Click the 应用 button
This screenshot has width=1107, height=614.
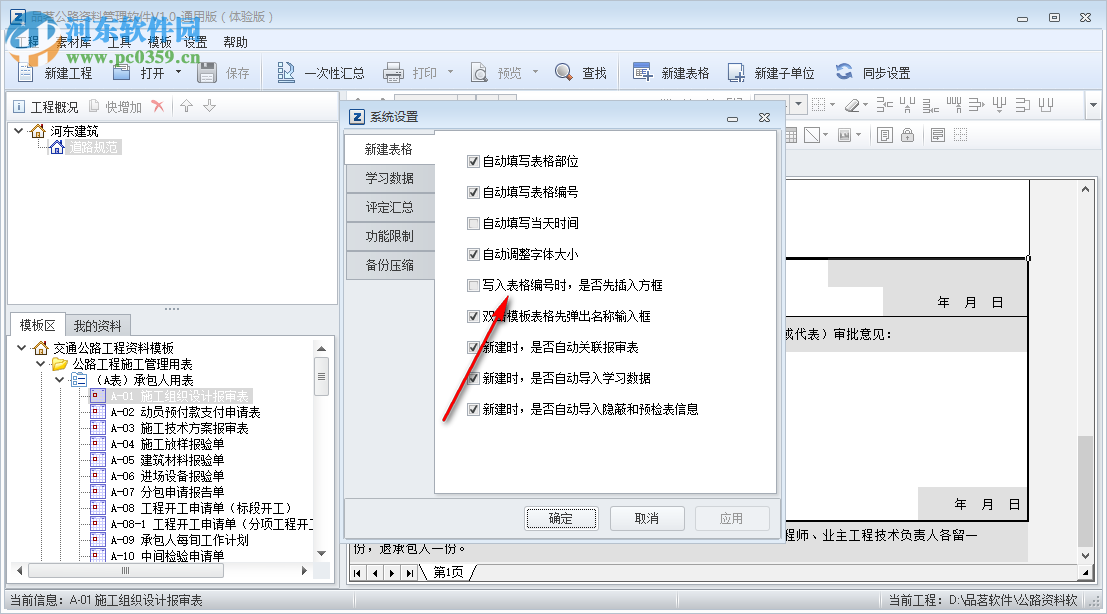(x=732, y=518)
